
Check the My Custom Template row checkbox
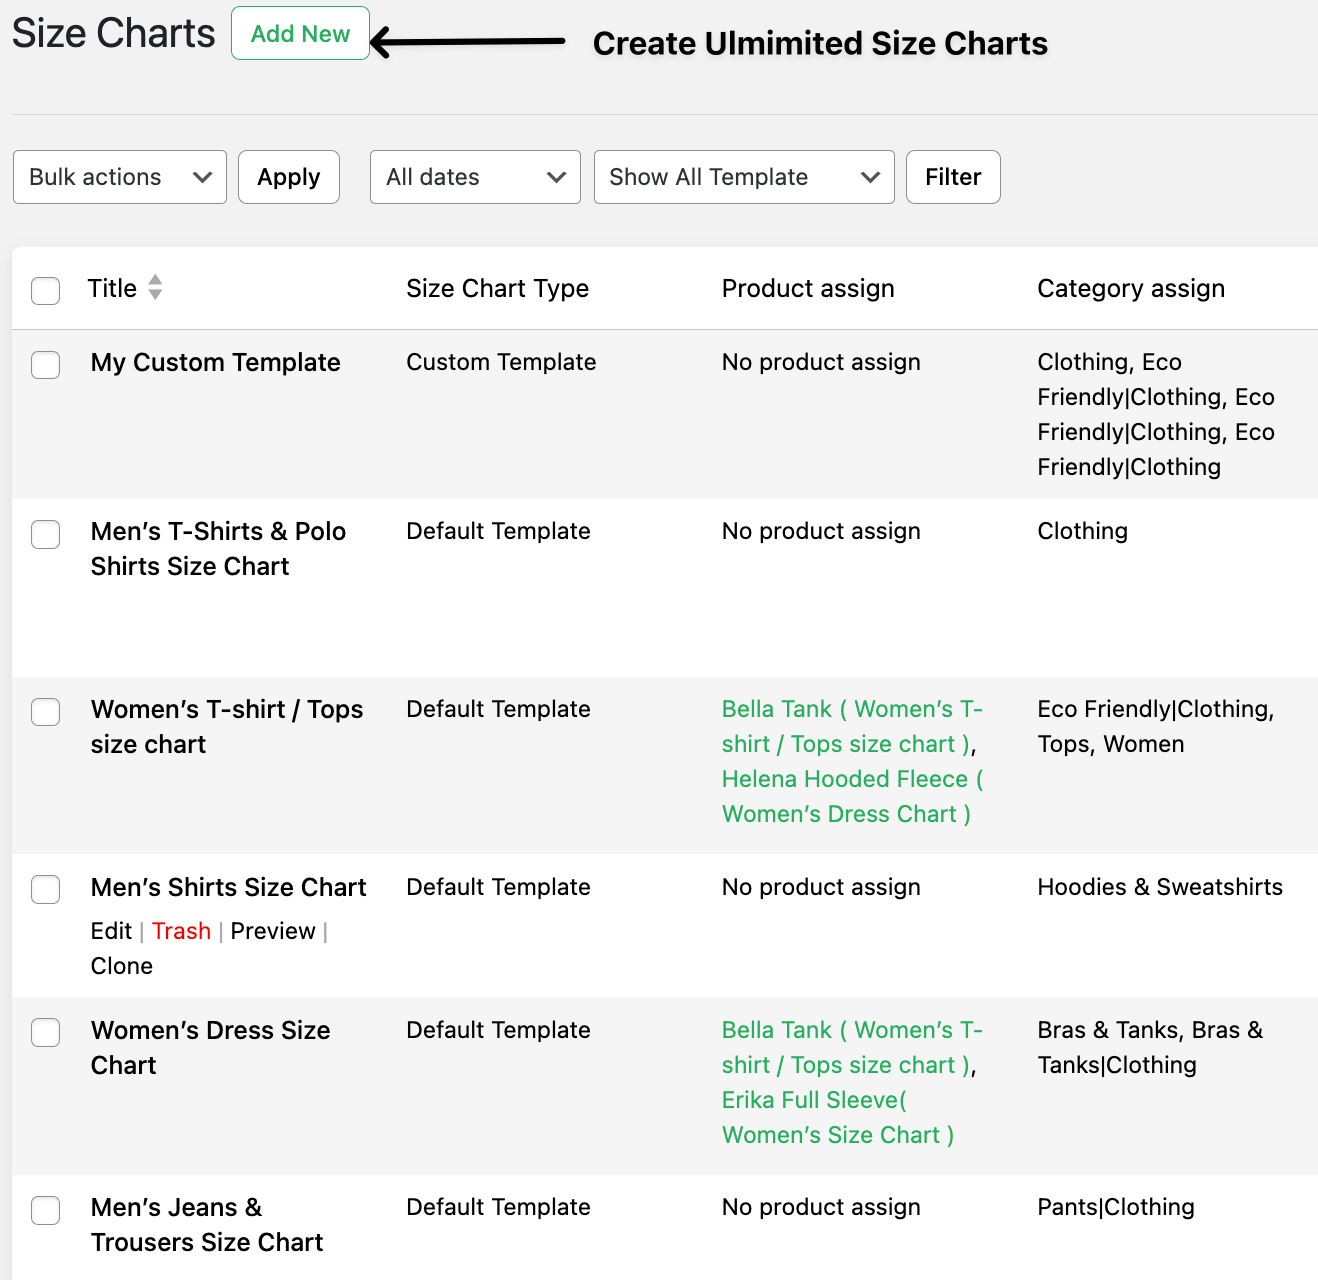[x=45, y=365]
